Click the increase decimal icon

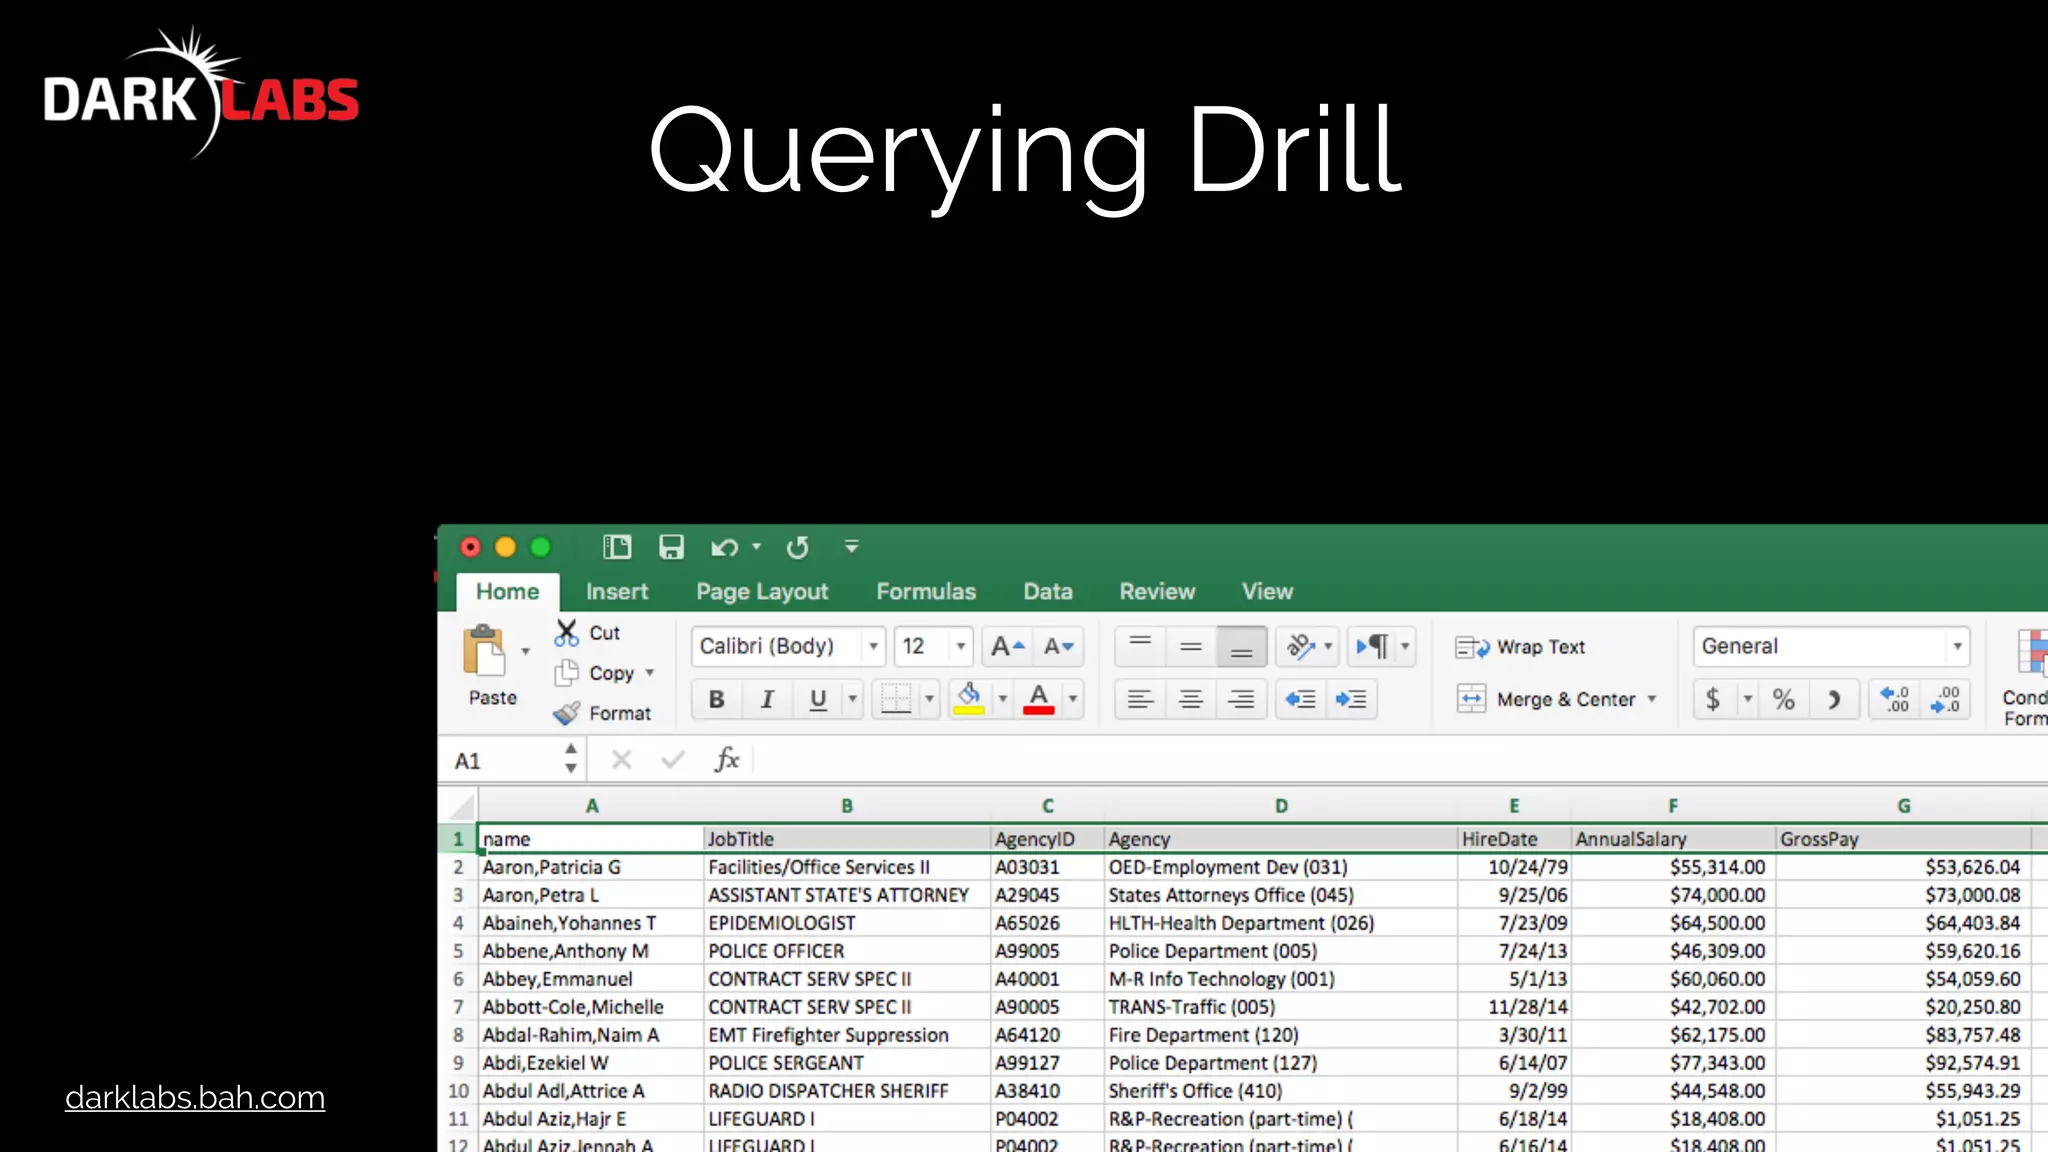click(1895, 699)
